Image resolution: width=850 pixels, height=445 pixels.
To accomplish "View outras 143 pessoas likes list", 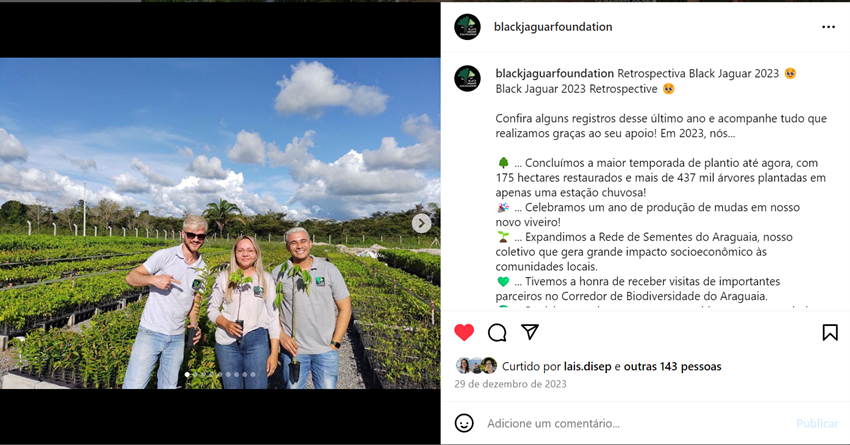I will coord(672,367).
